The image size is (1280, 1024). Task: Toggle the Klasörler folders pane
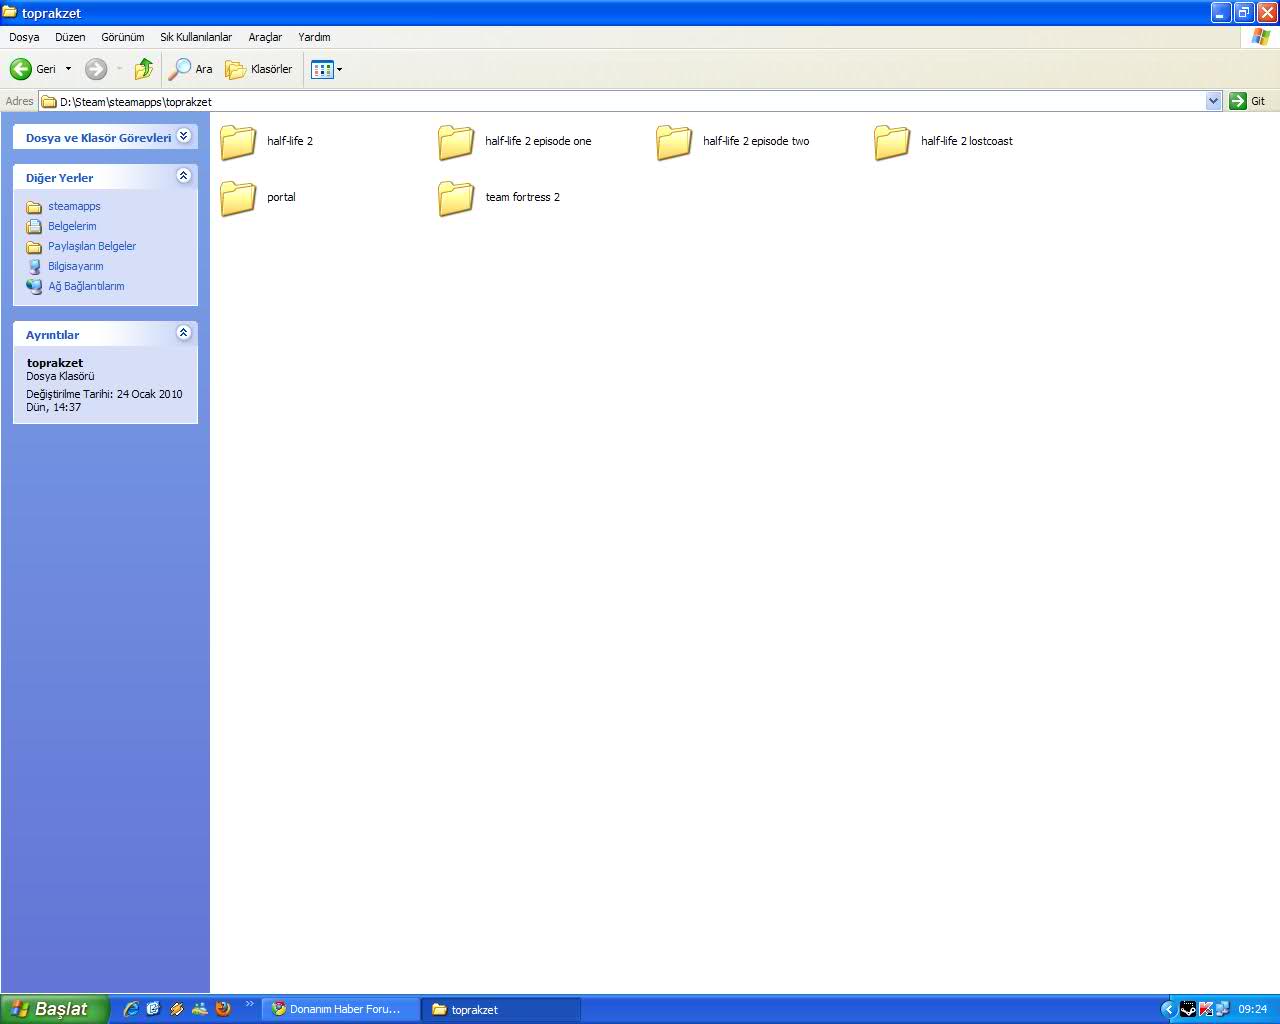(x=259, y=69)
